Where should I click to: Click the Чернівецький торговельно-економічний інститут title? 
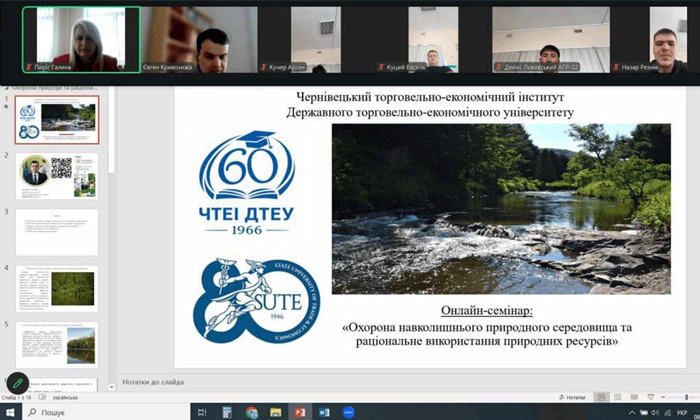430,97
